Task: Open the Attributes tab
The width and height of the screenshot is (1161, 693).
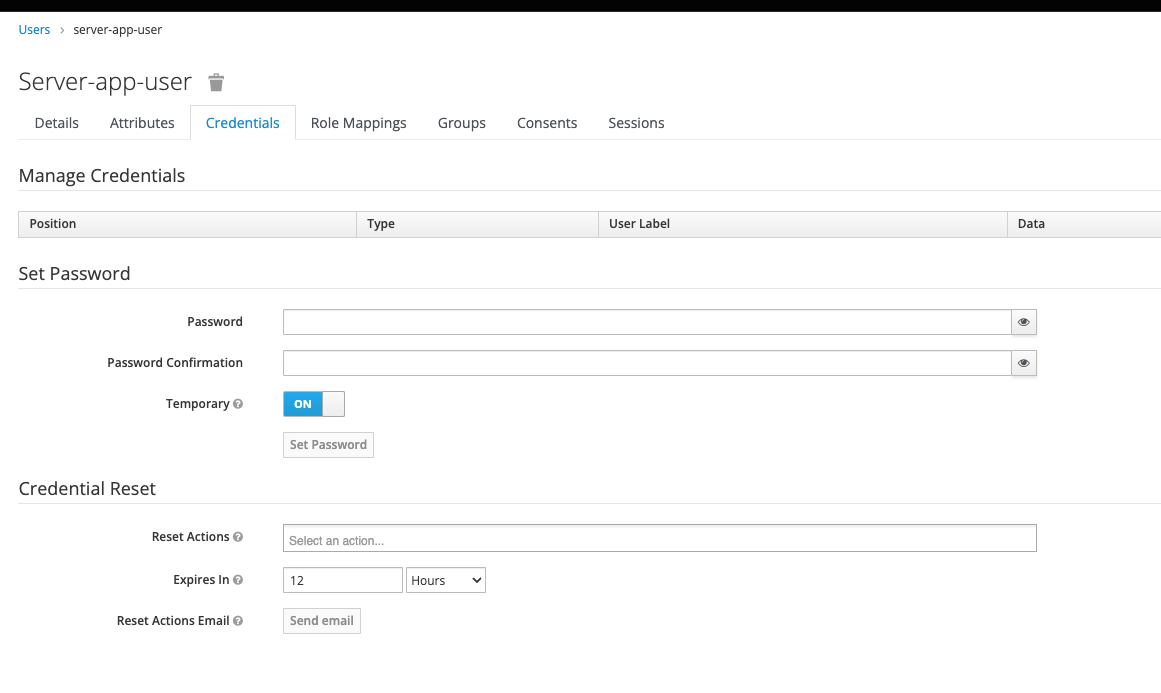Action: [142, 123]
